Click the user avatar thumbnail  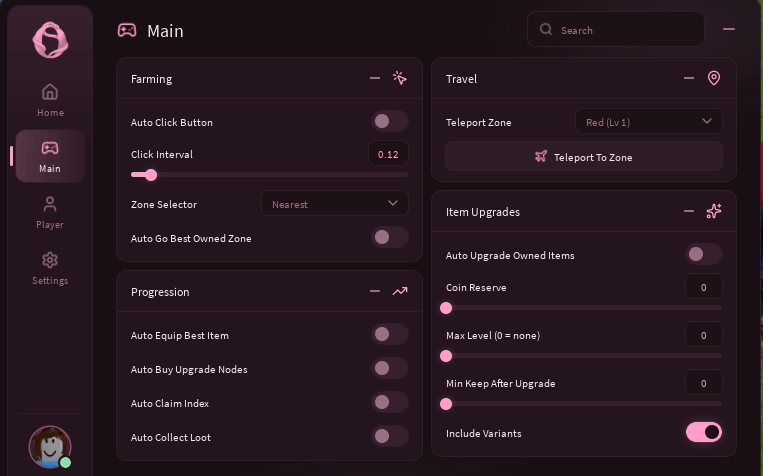click(x=50, y=447)
